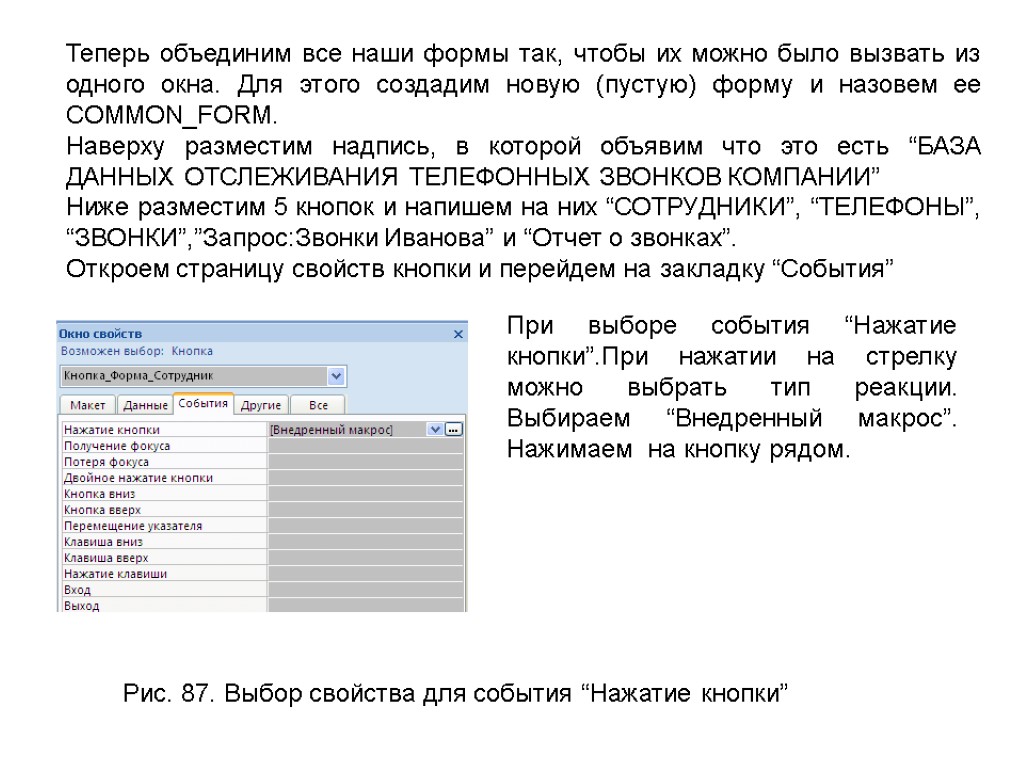Switch to the Другие tab
The width and height of the screenshot is (1024, 768).
pyautogui.click(x=261, y=406)
